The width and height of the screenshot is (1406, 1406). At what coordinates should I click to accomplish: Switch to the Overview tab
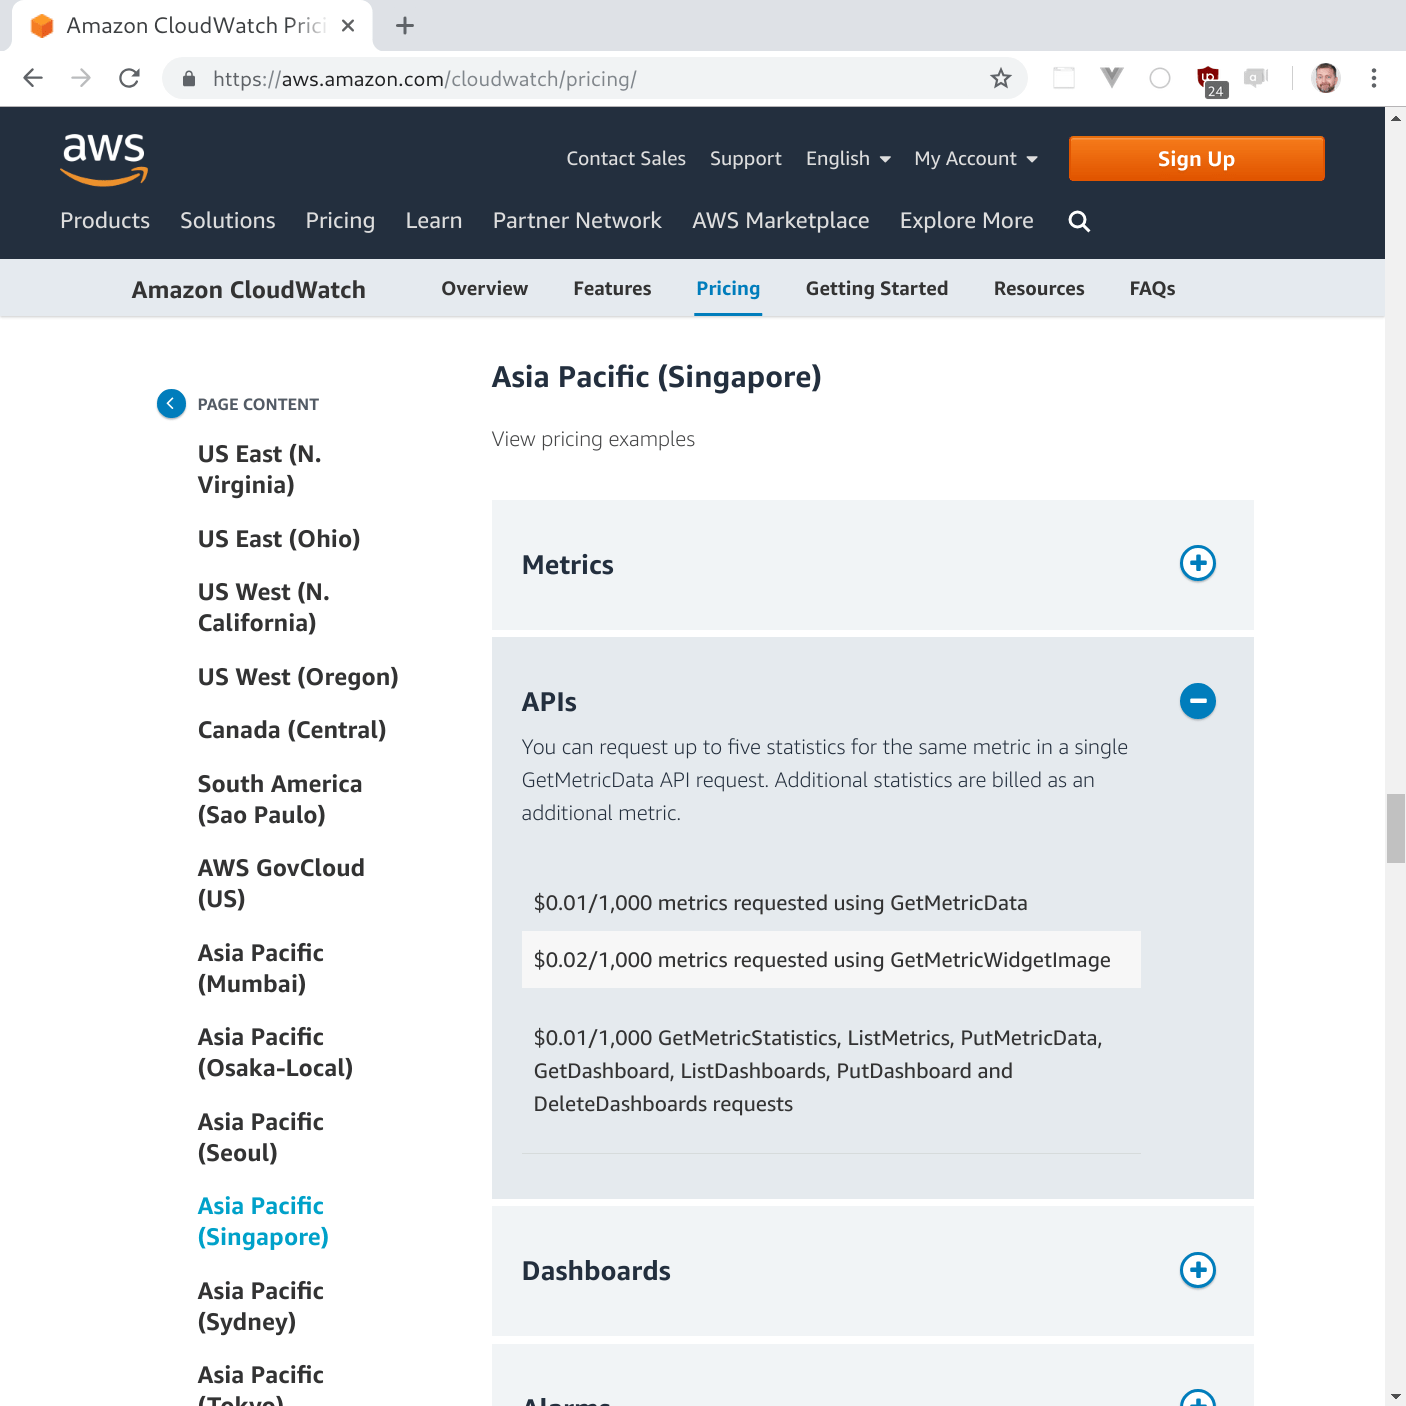(485, 288)
